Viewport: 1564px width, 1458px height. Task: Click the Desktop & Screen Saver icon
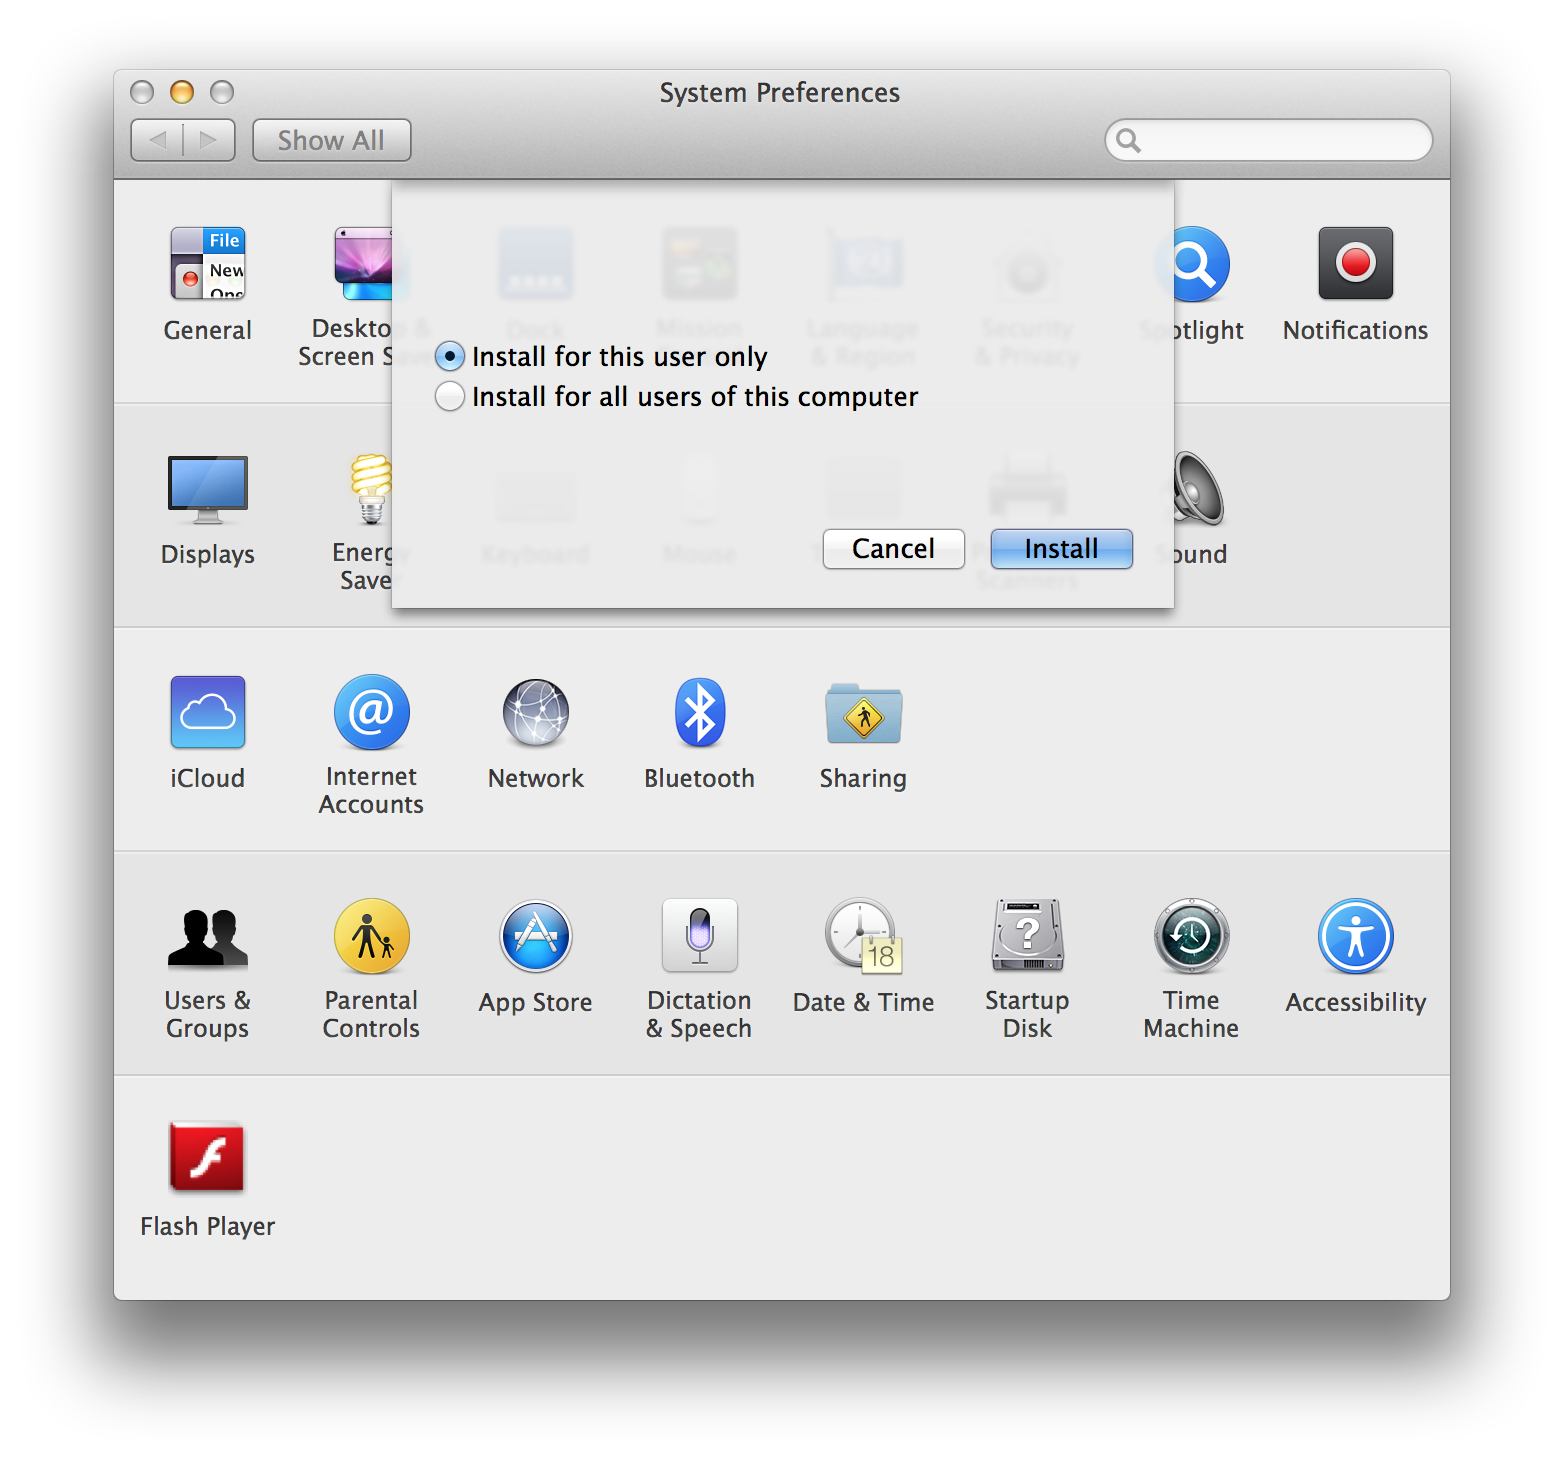[363, 264]
